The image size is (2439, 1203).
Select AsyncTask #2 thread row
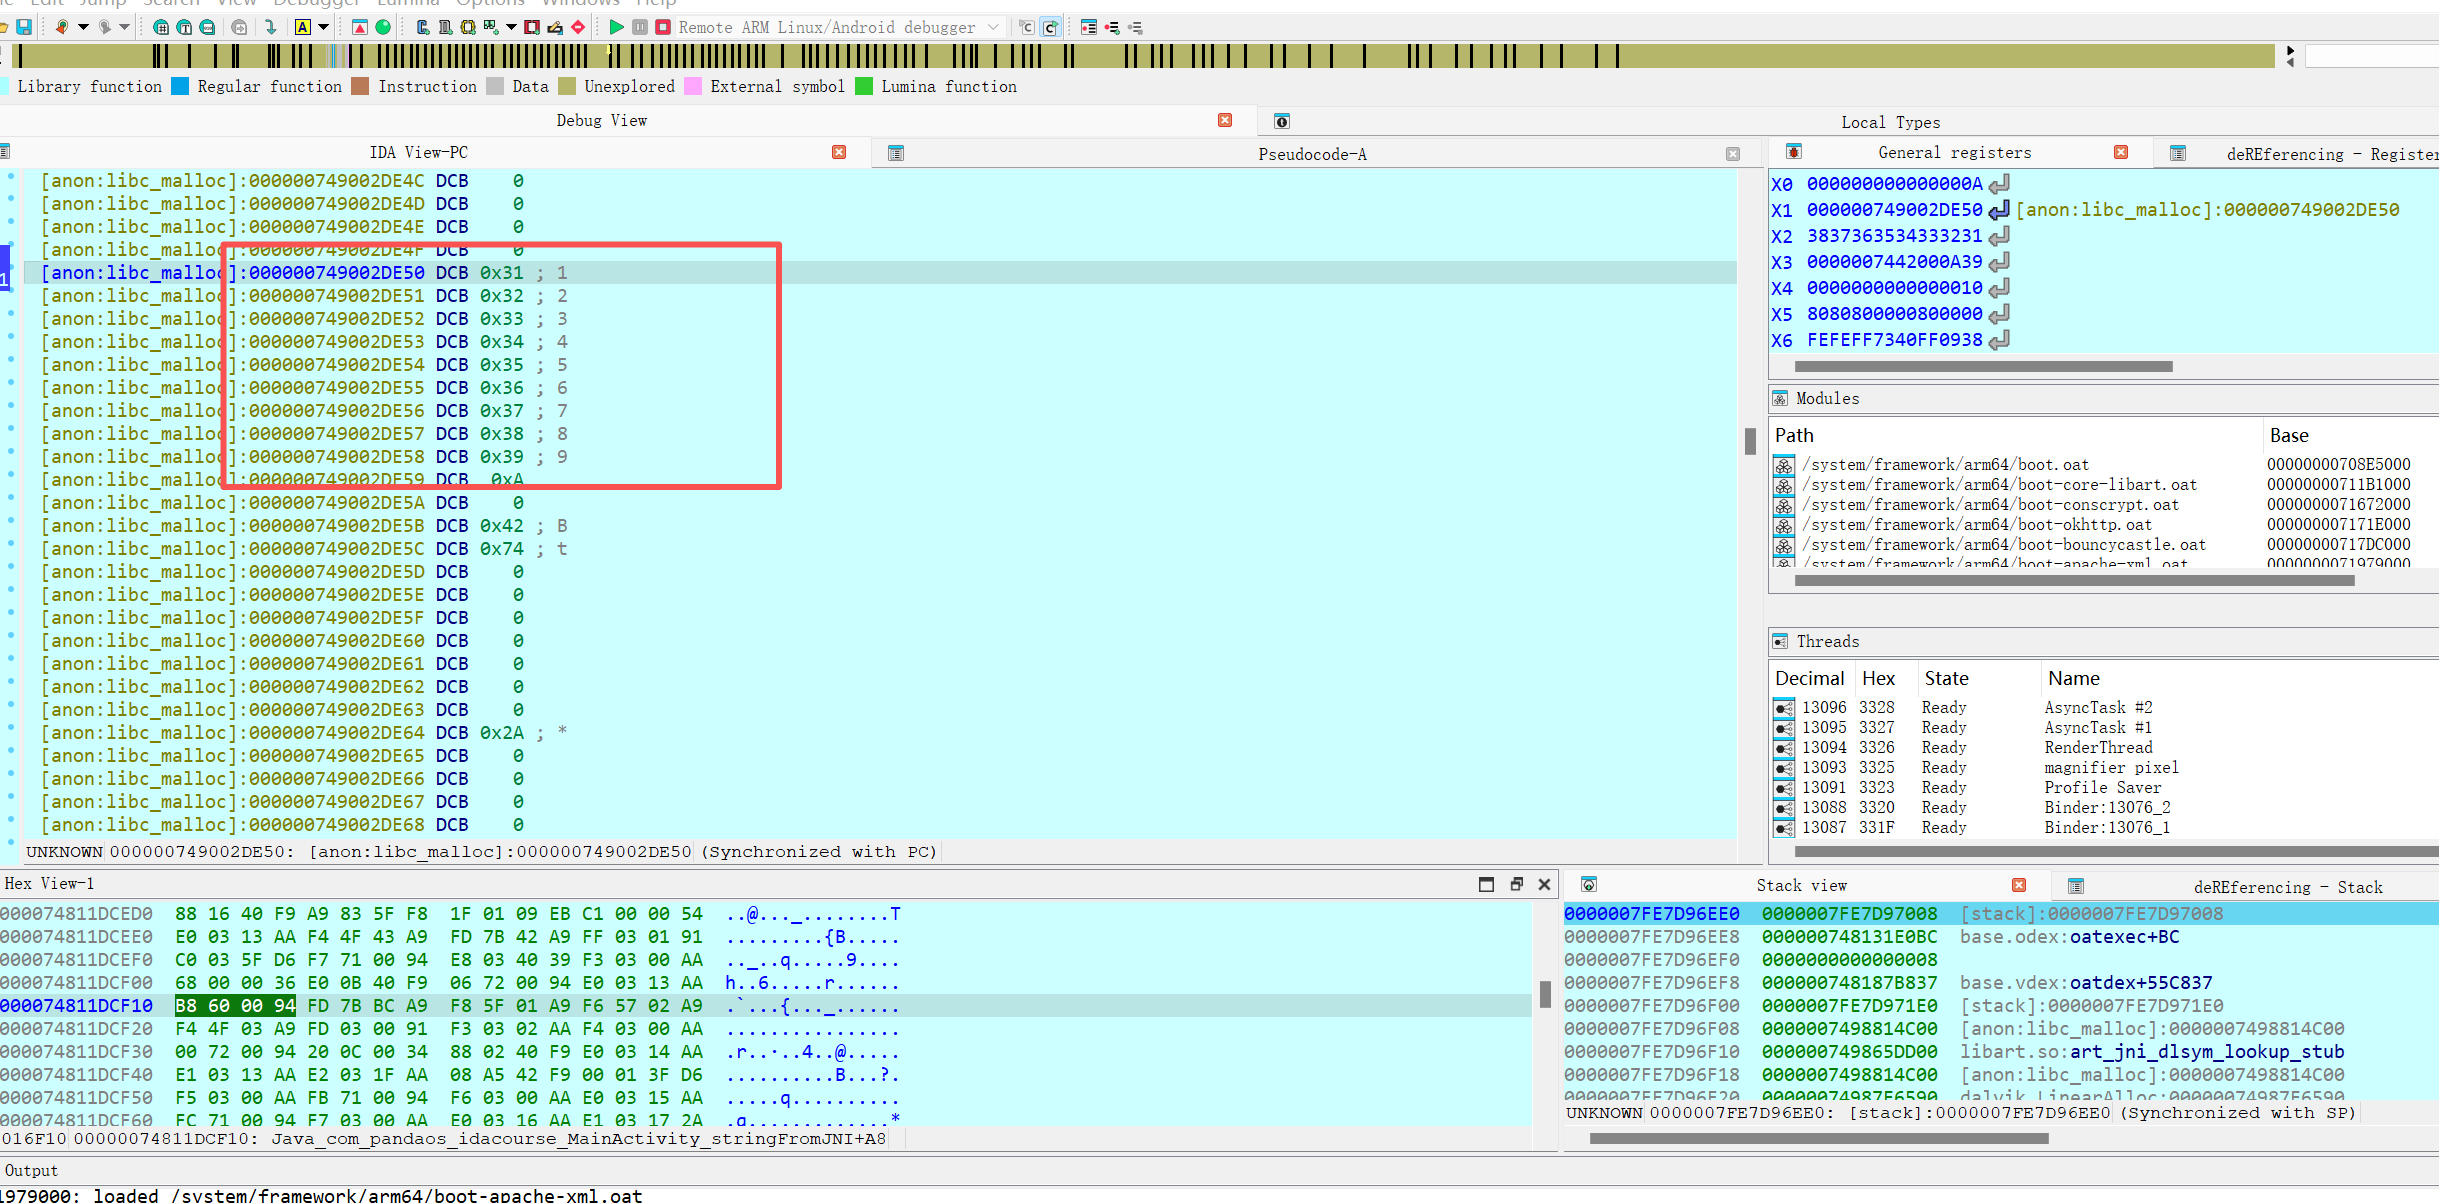pyautogui.click(x=2097, y=708)
